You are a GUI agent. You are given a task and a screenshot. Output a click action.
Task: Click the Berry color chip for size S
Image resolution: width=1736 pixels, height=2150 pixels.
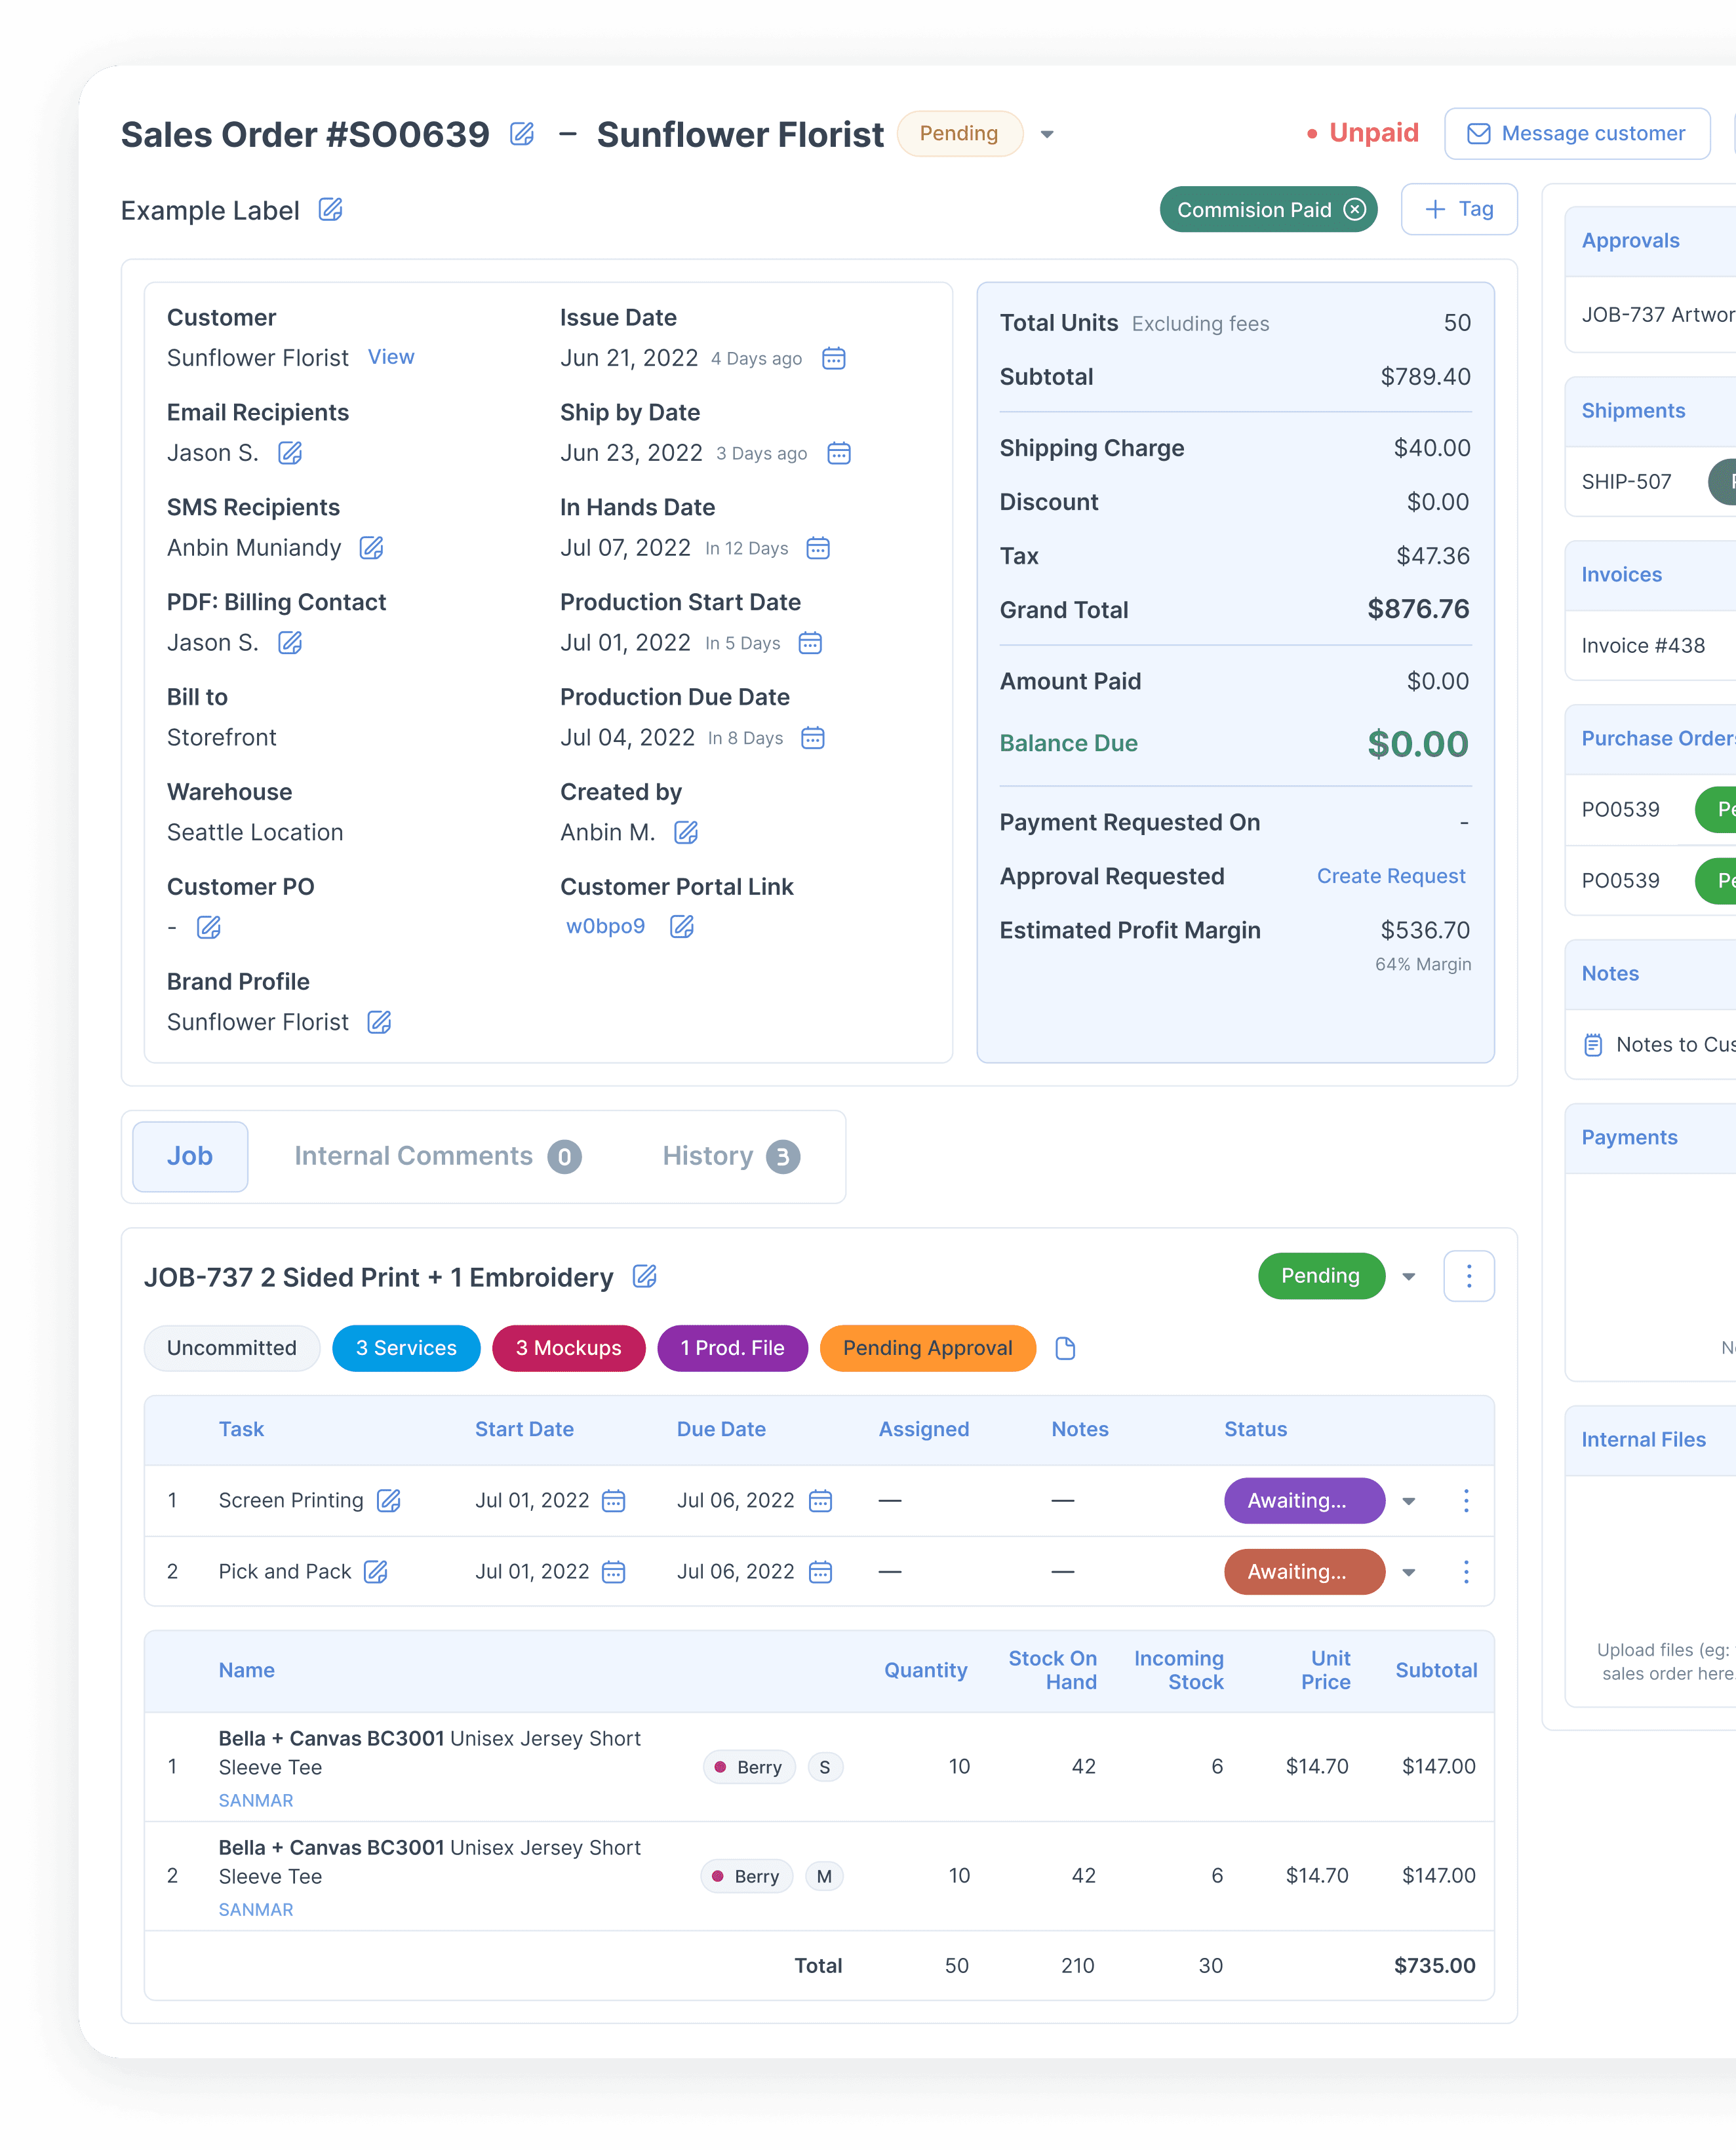749,1768
